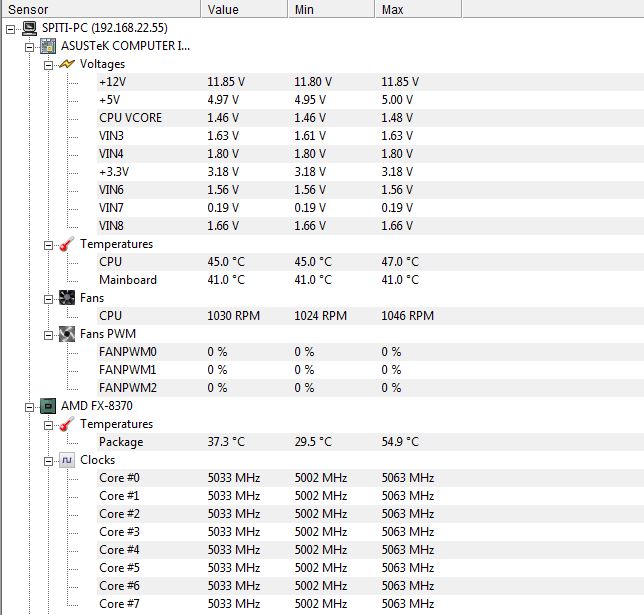Click the 47.0 °C CPU max value
Viewport: 644px width, 615px height.
[x=400, y=262]
